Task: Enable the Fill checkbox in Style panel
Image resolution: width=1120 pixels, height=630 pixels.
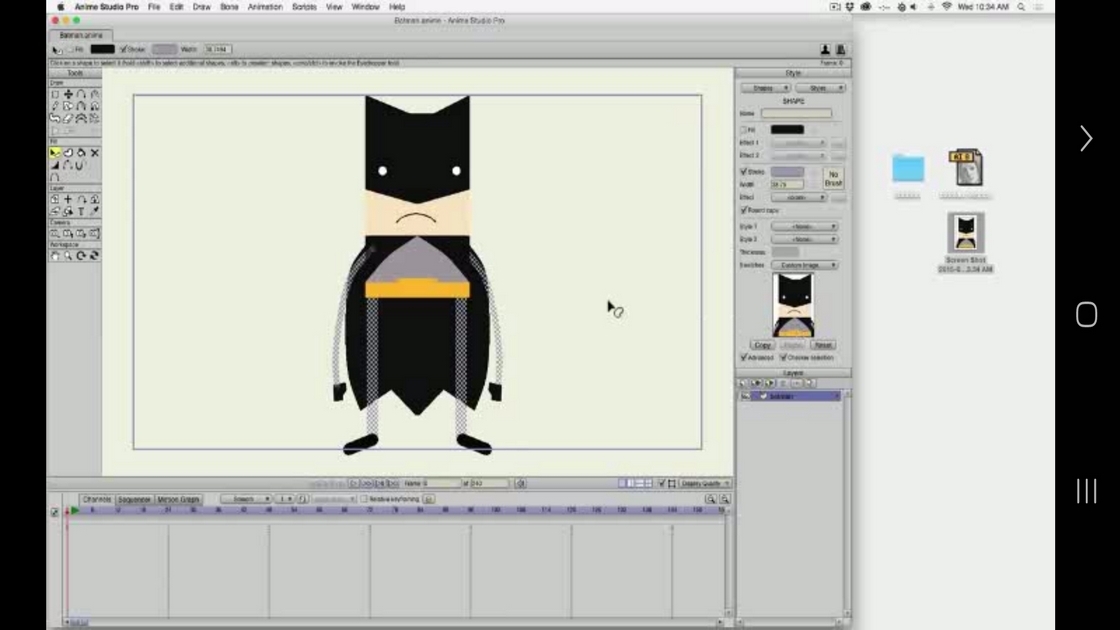Action: [744, 130]
